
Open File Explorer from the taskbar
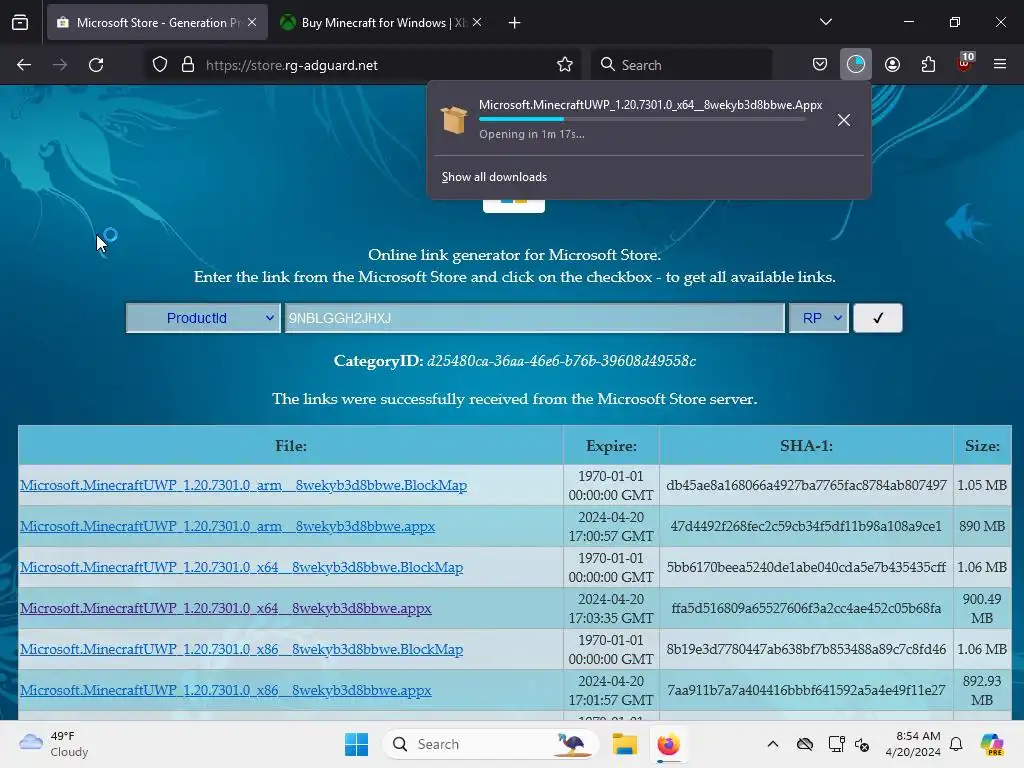[624, 744]
